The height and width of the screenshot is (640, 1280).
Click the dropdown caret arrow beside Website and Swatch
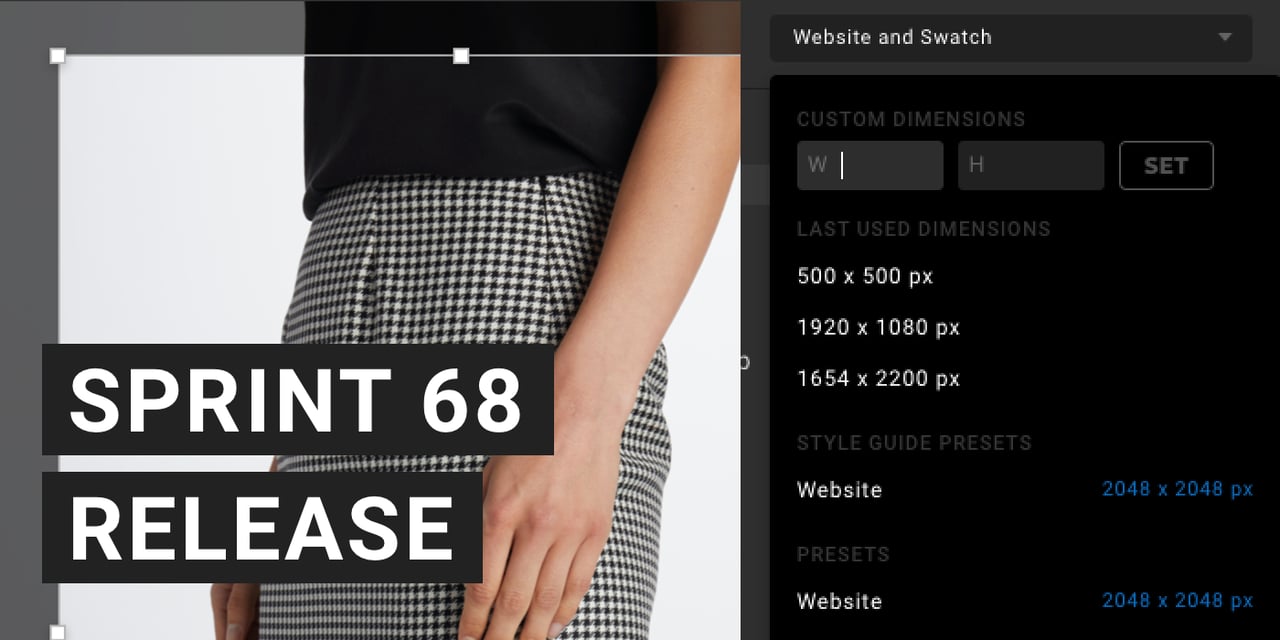tap(1225, 38)
